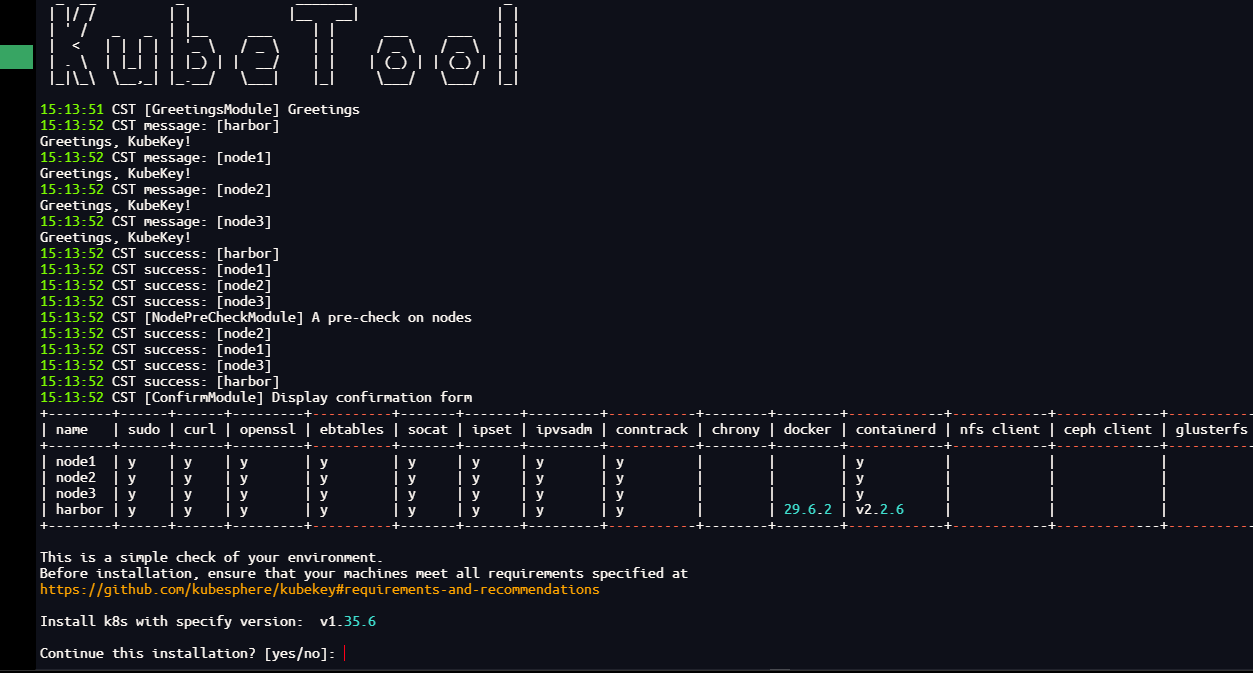
Task: Click 'This is a simple check of your environment.'
Action: [x=212, y=558]
